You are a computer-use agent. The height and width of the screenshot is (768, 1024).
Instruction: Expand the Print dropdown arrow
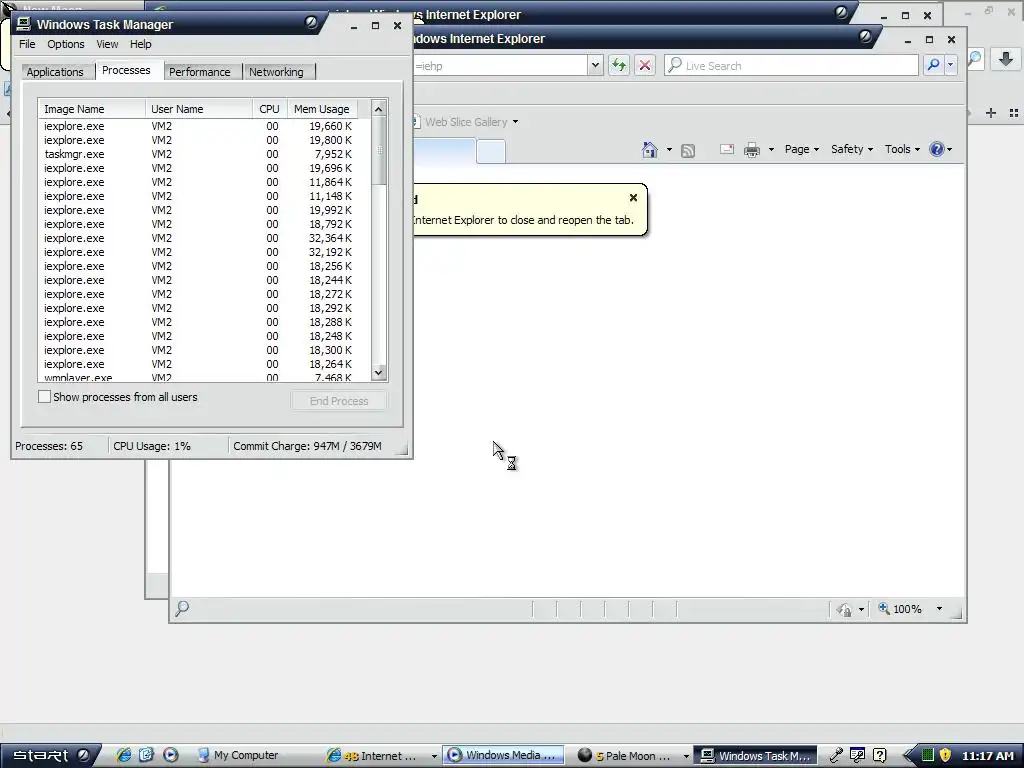pyautogui.click(x=771, y=150)
